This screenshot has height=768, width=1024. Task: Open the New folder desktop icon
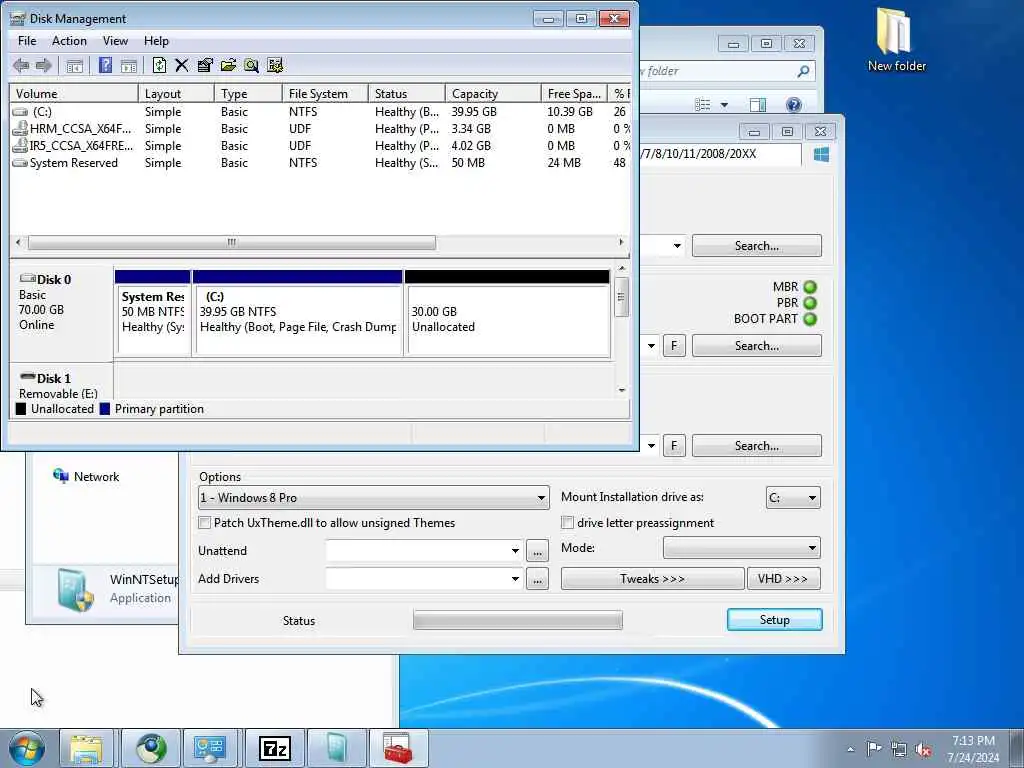point(896,40)
